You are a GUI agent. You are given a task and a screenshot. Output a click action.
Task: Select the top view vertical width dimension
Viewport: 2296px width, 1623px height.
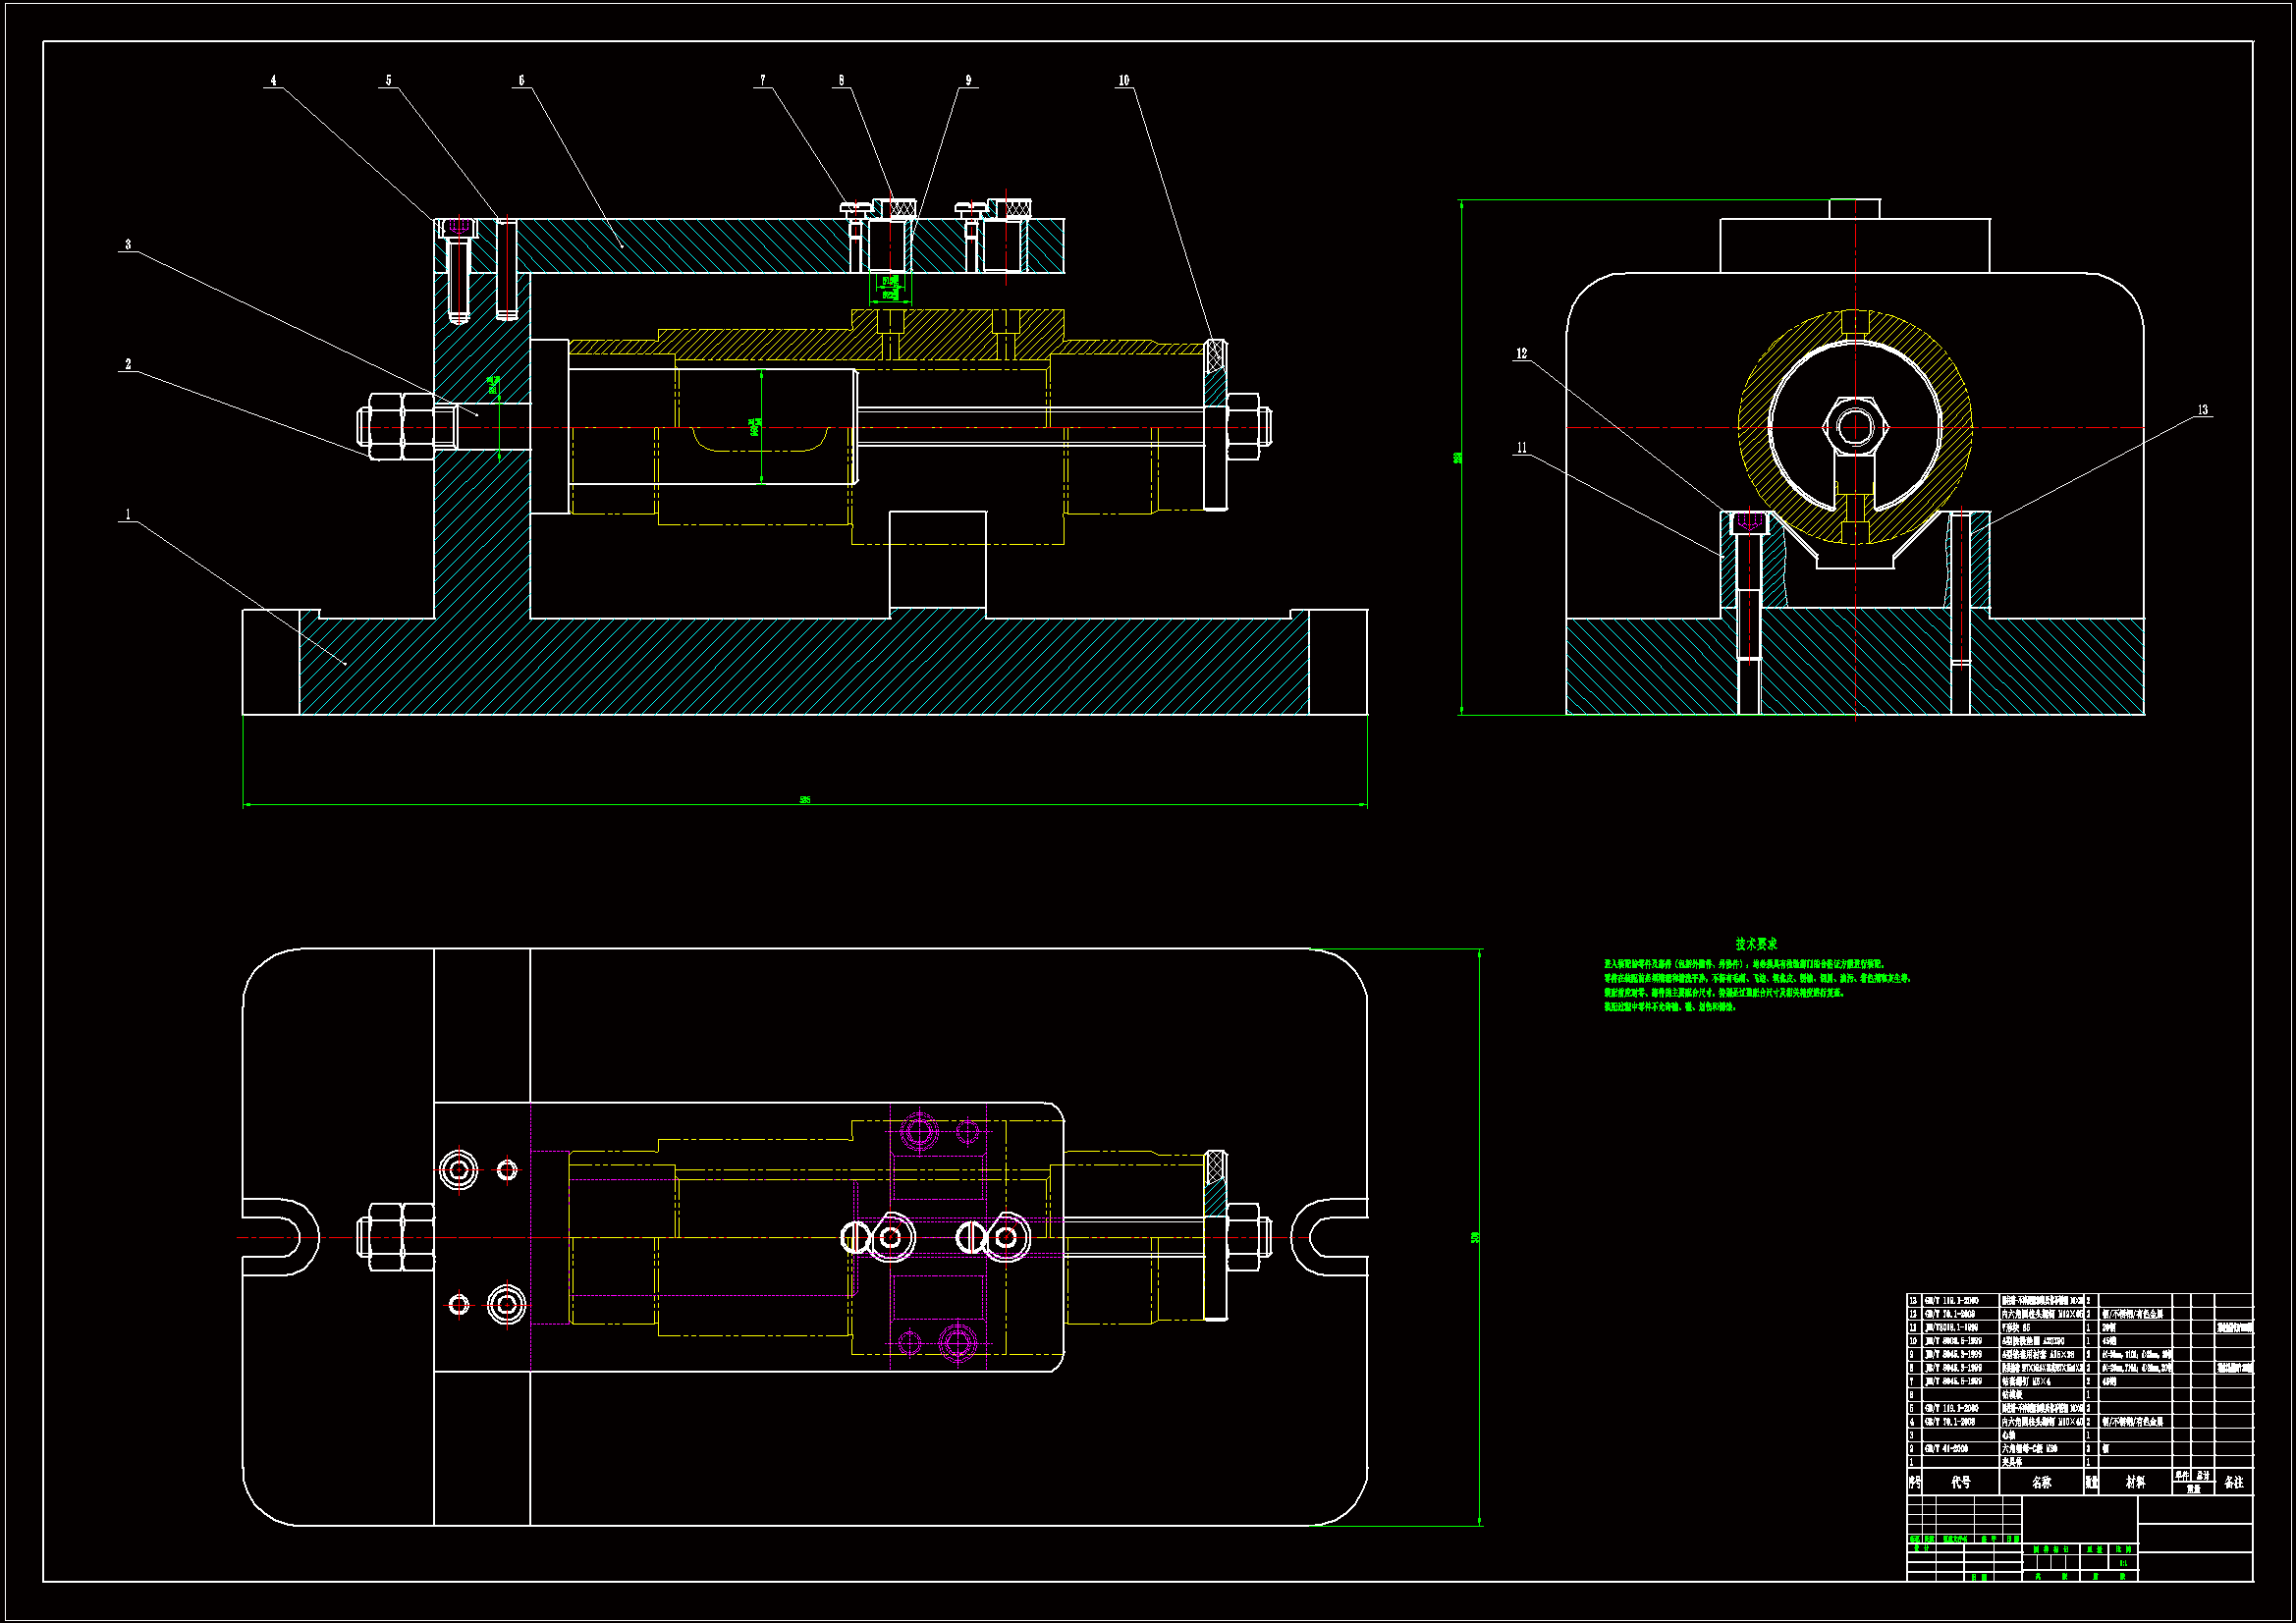click(1475, 1238)
